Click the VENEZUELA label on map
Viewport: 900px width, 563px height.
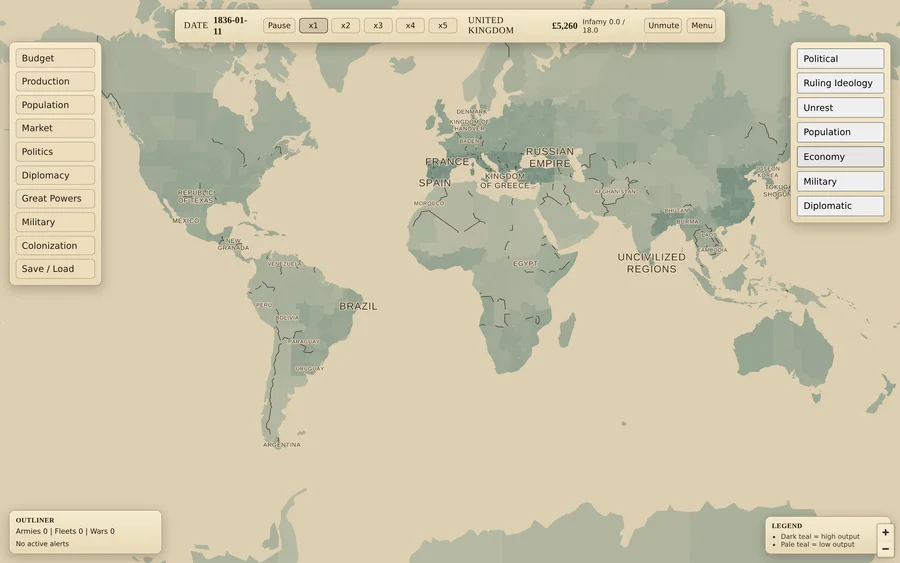point(285,264)
